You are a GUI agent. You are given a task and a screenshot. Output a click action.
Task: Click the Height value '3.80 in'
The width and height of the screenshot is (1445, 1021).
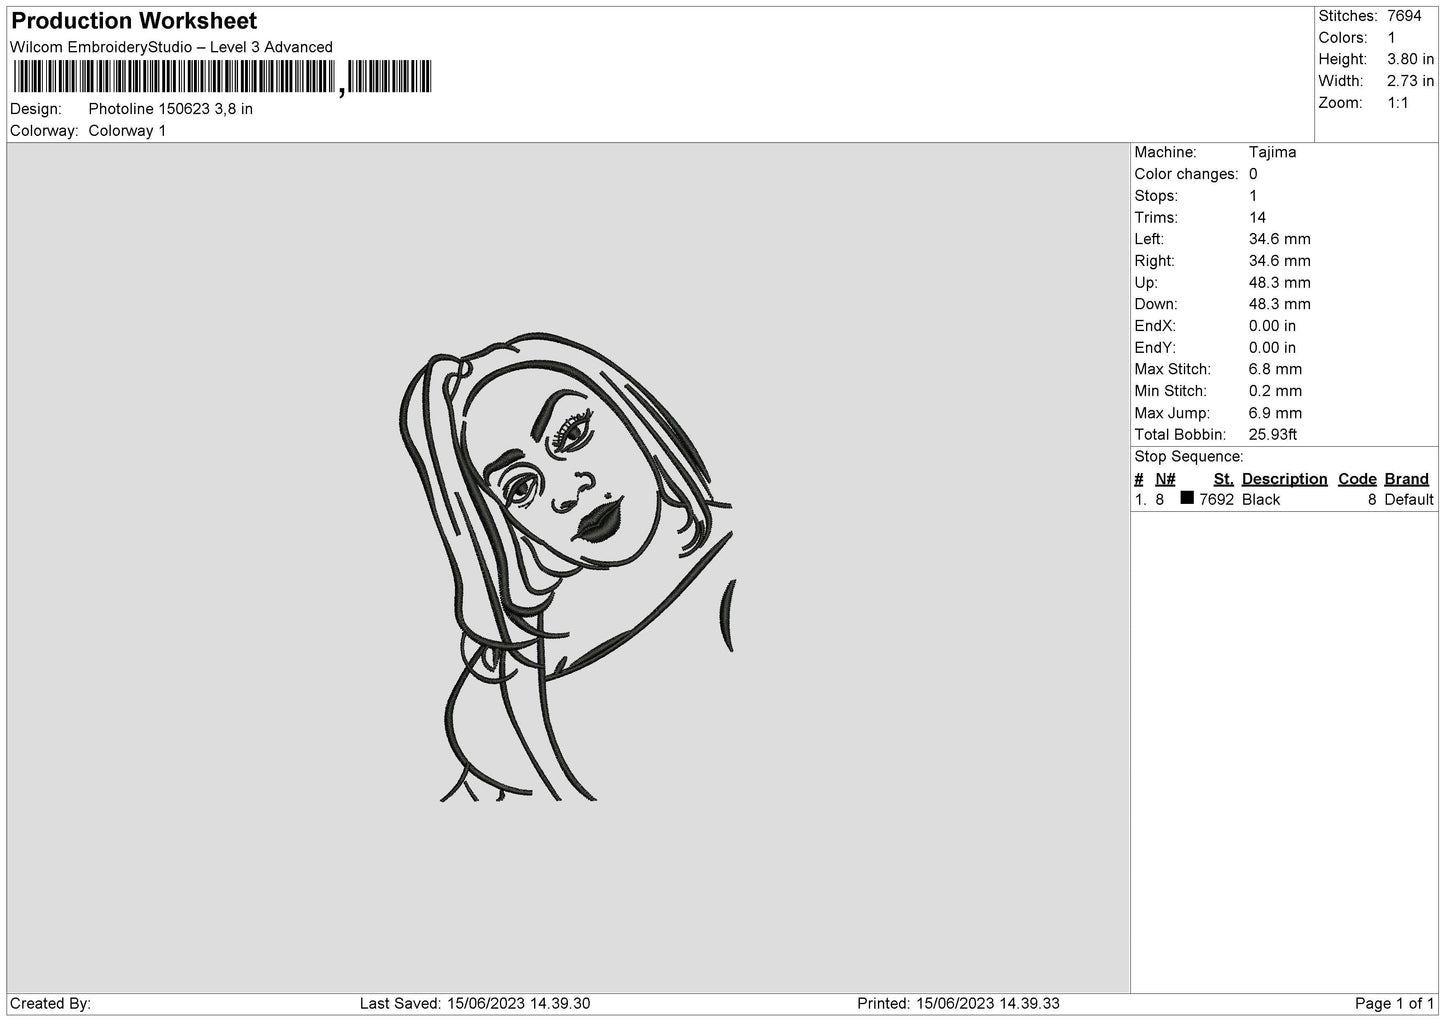tap(1410, 60)
